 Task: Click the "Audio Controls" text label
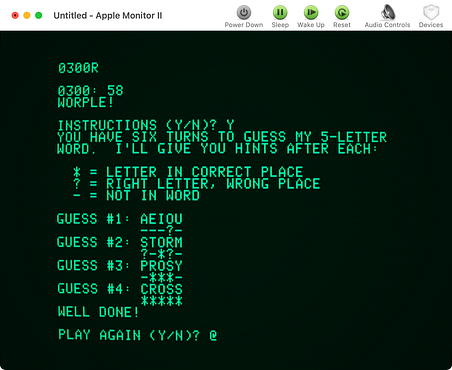pyautogui.click(x=387, y=25)
